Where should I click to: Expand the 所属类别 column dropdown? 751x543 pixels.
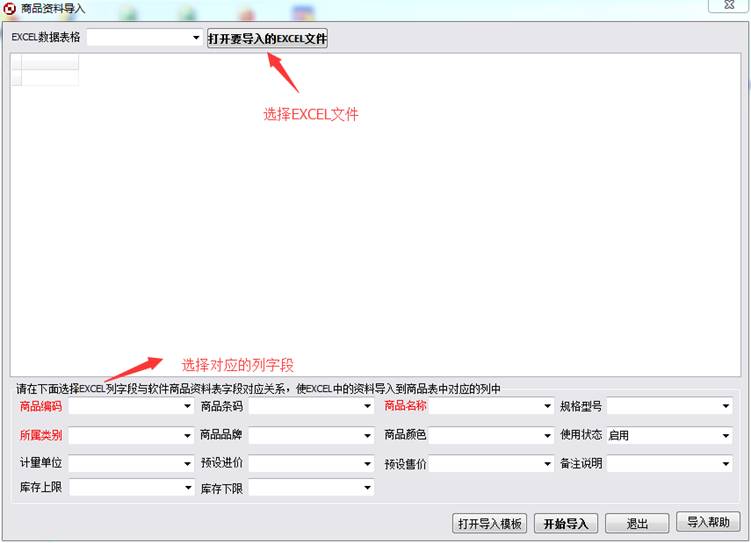pyautogui.click(x=187, y=436)
